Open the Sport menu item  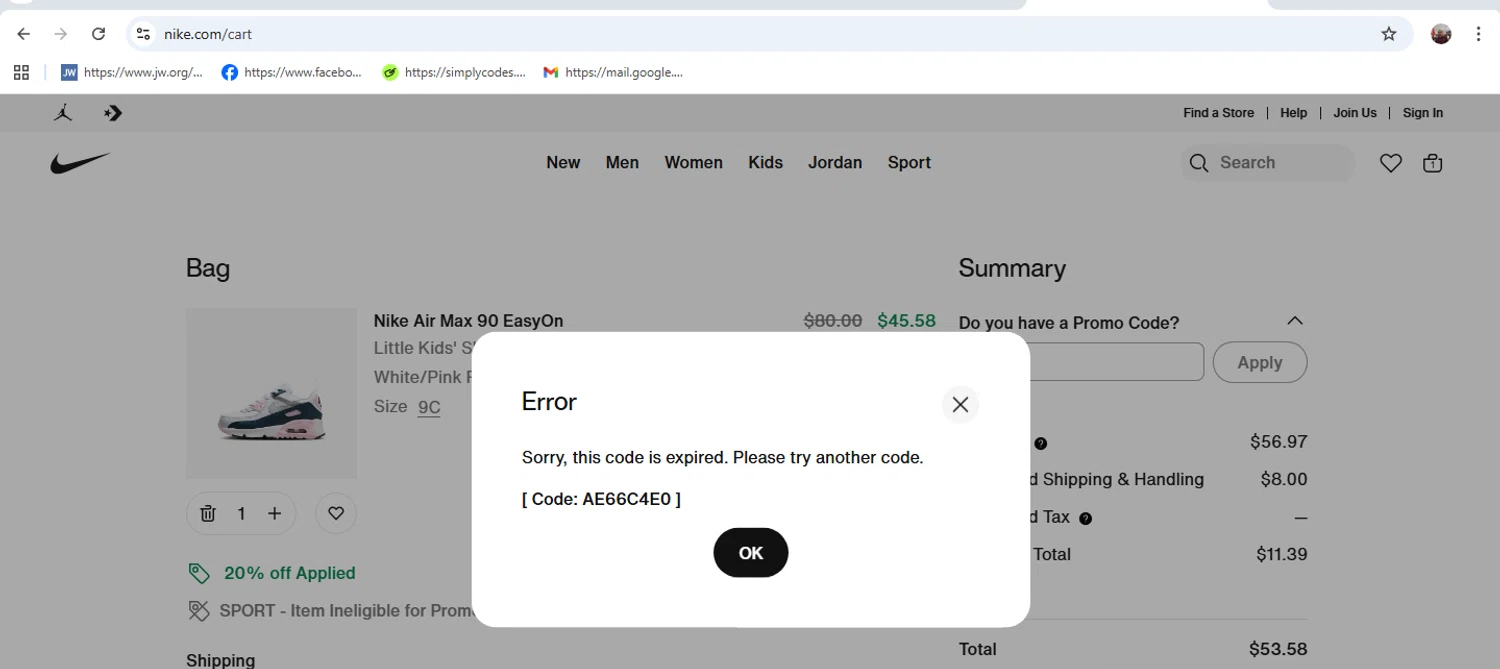pyautogui.click(x=909, y=162)
